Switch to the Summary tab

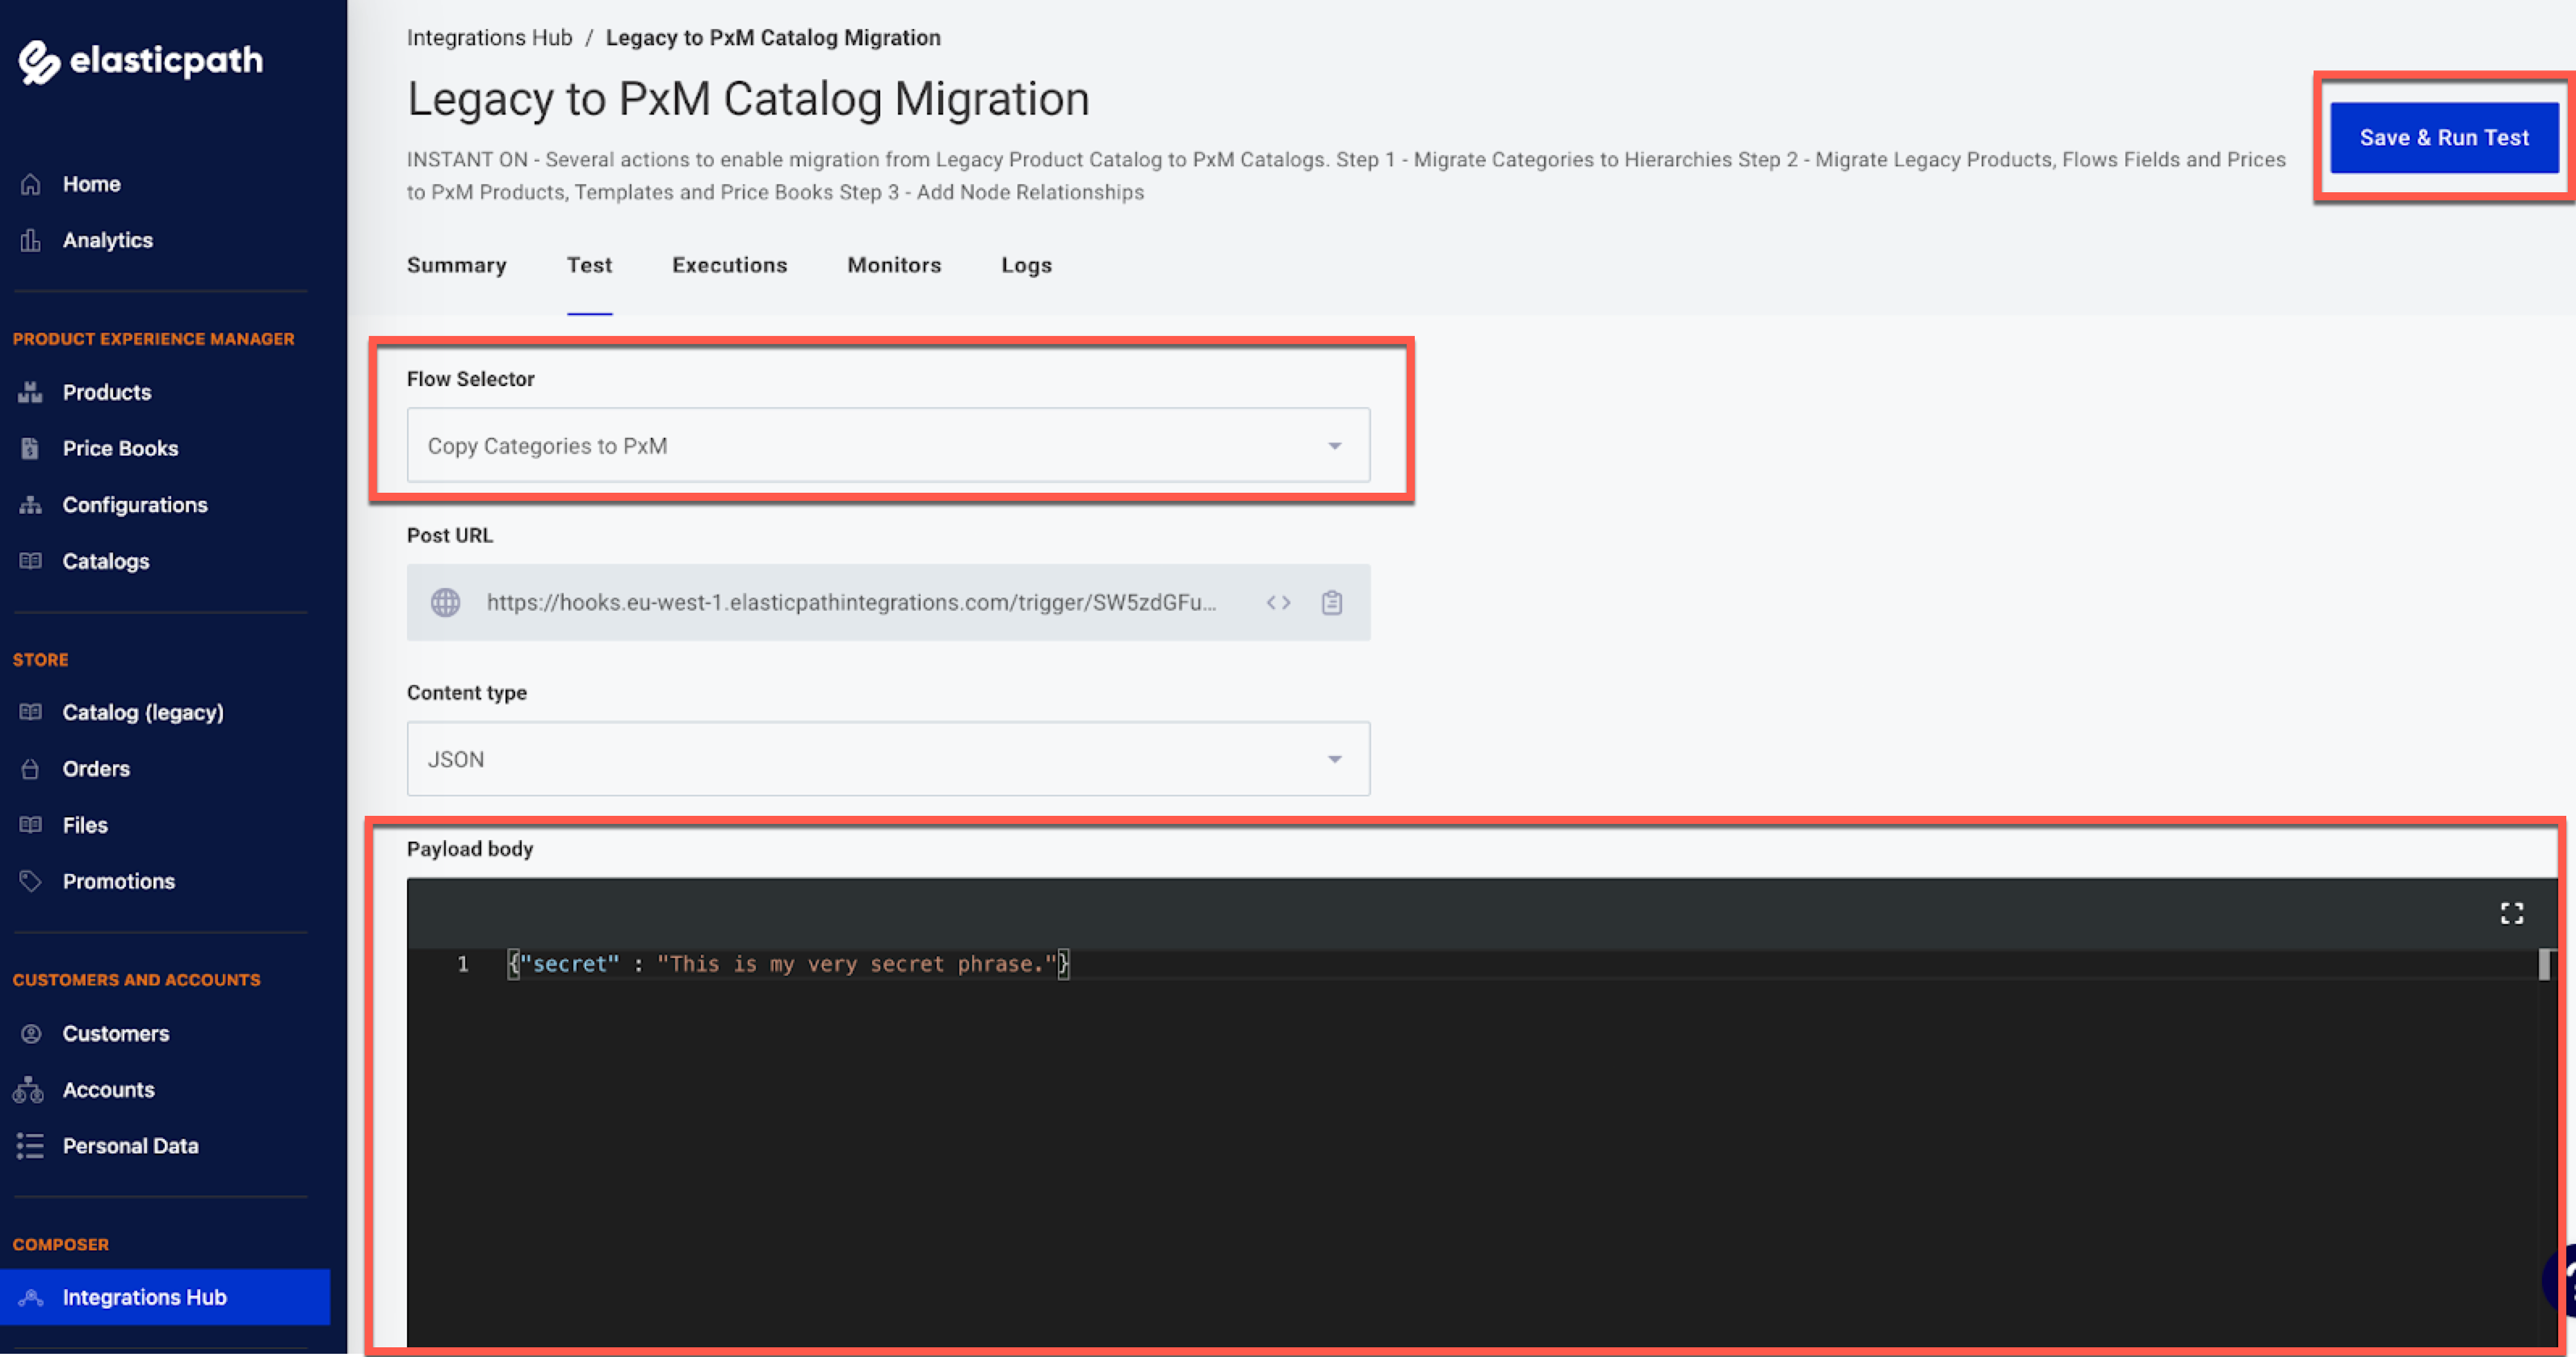(x=456, y=264)
